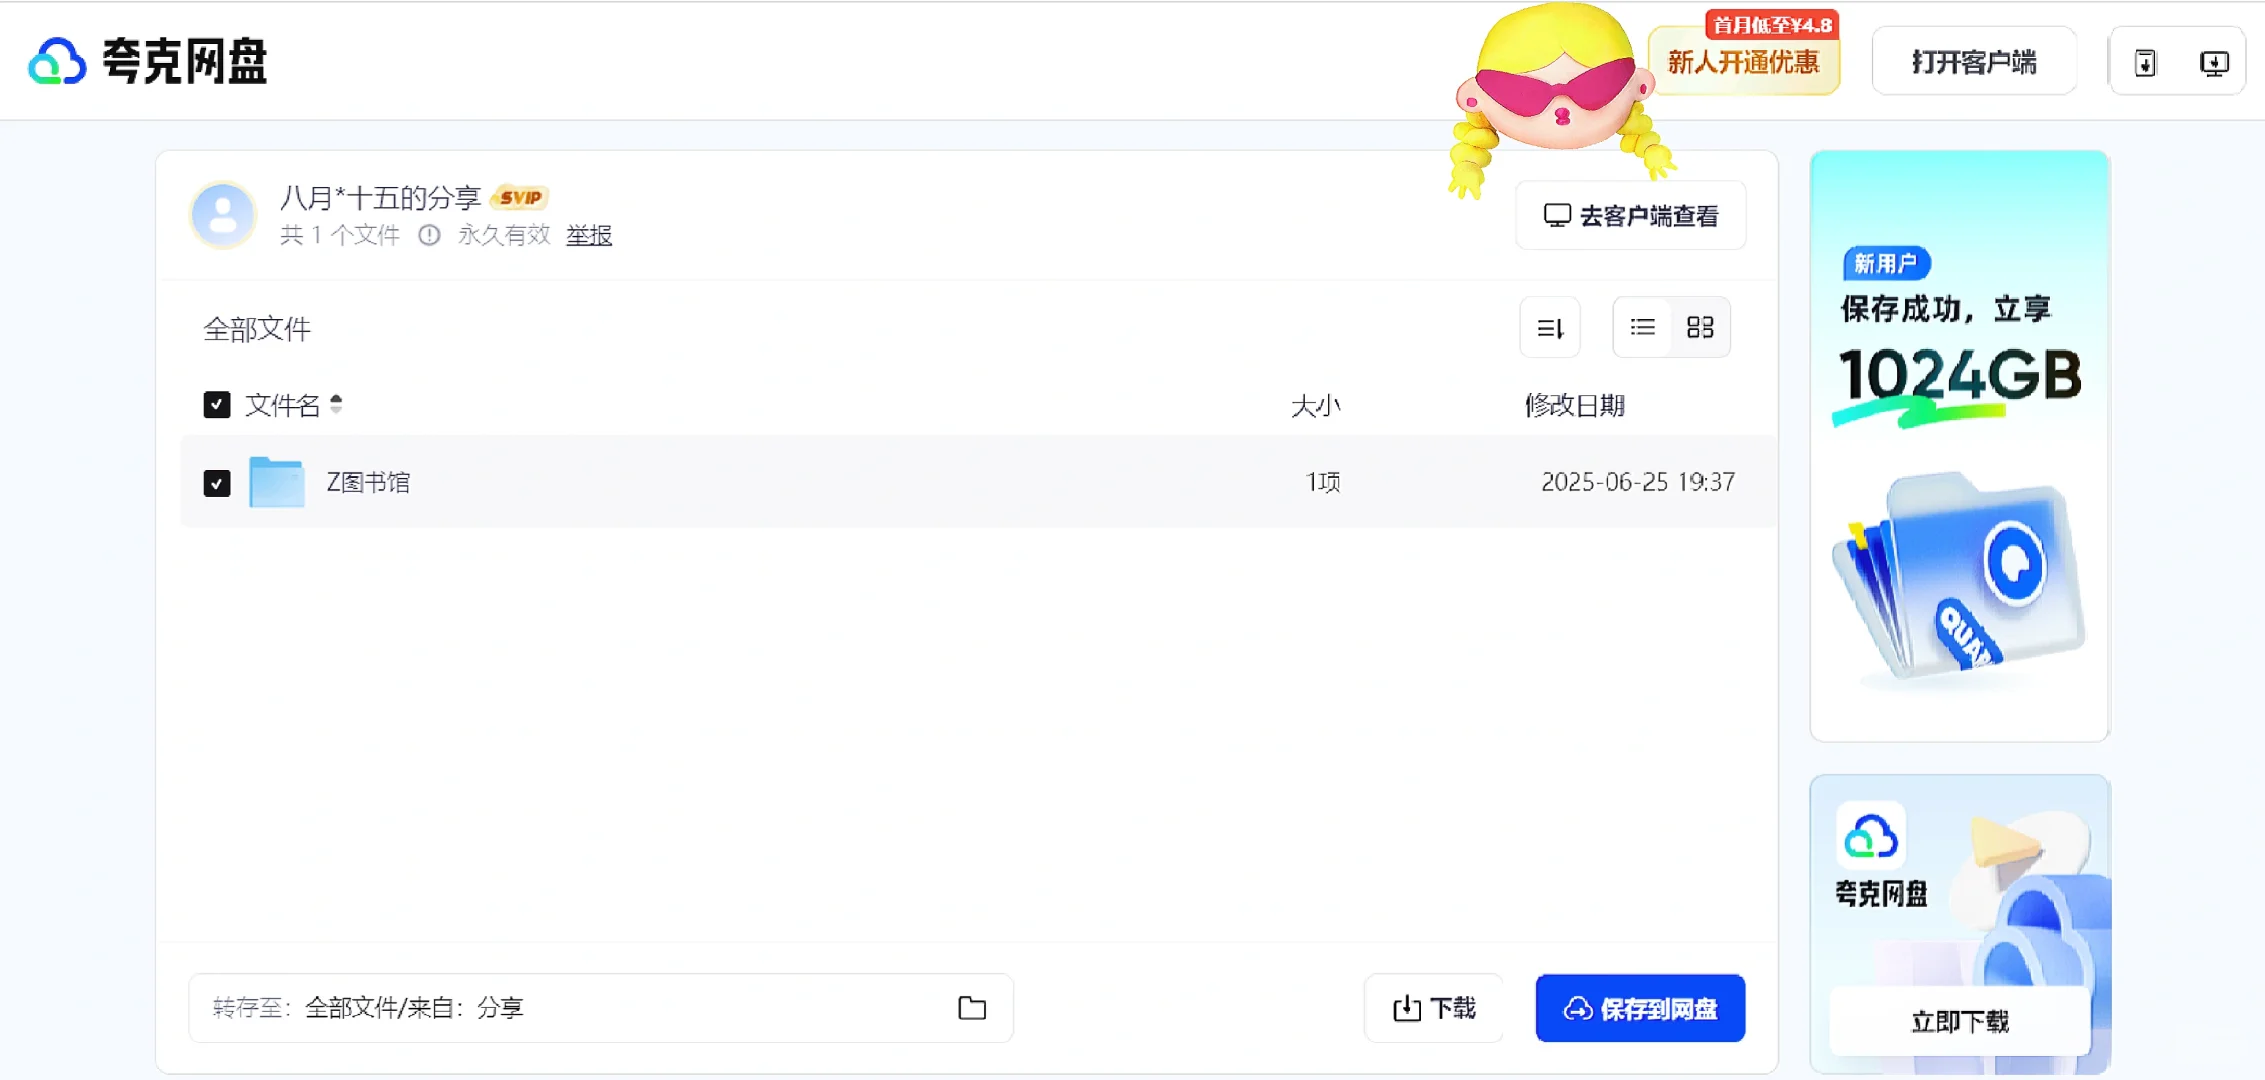Click the 修改日期 column header

click(1575, 405)
